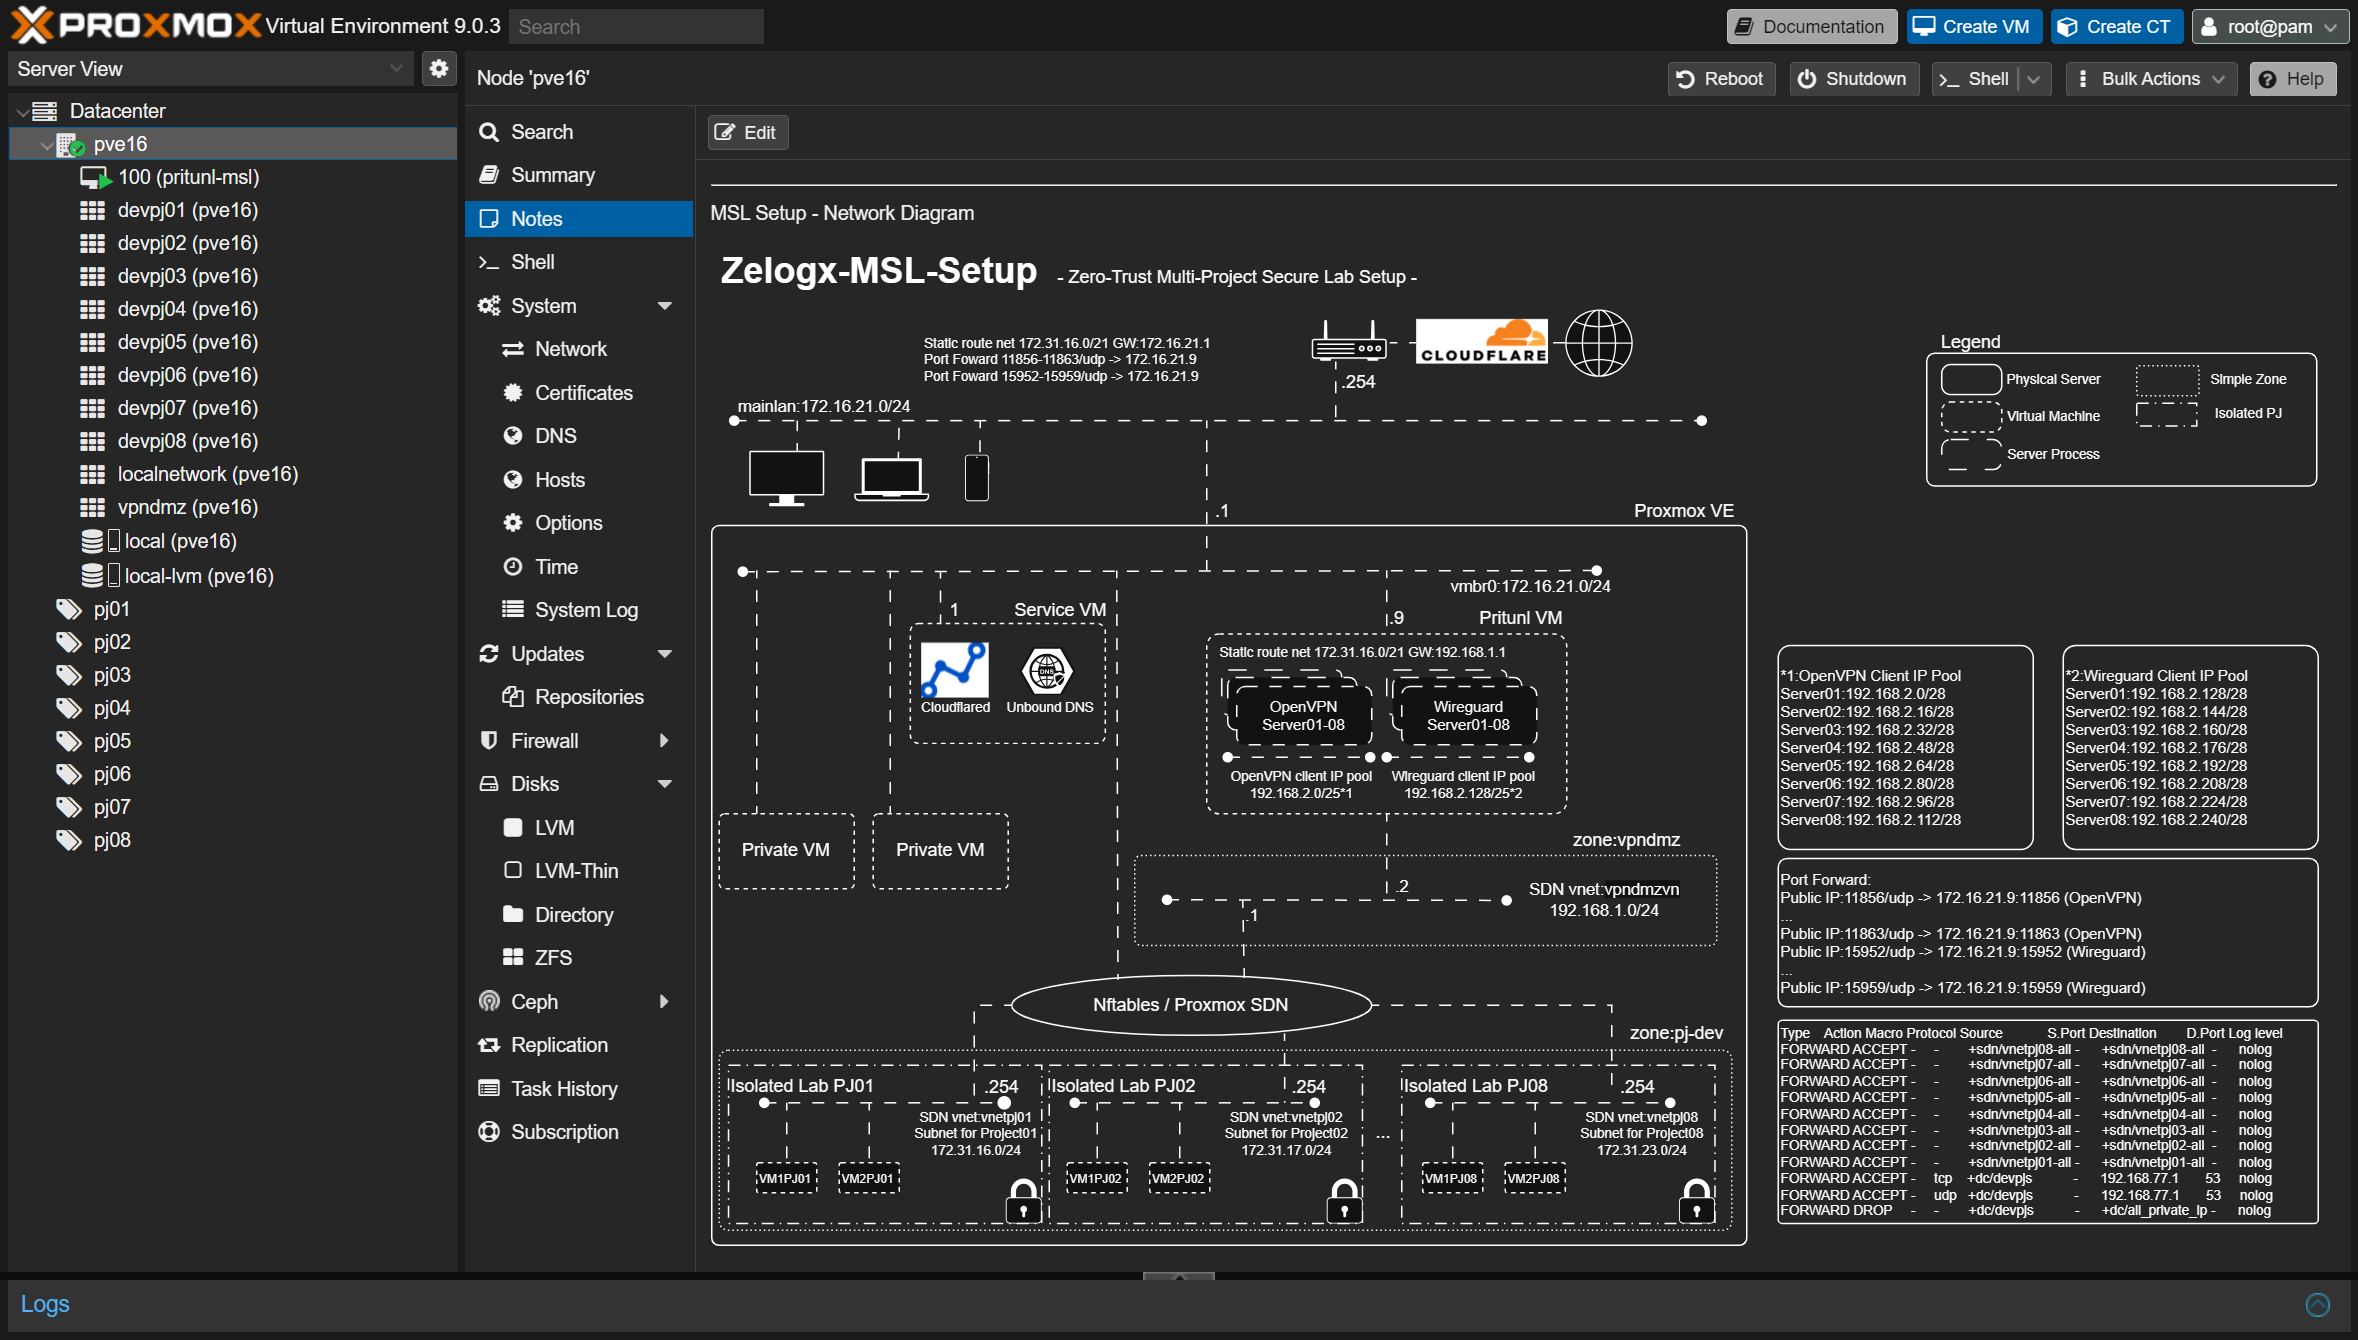Click into the top Search field
This screenshot has width=2358, height=1340.
tap(636, 27)
